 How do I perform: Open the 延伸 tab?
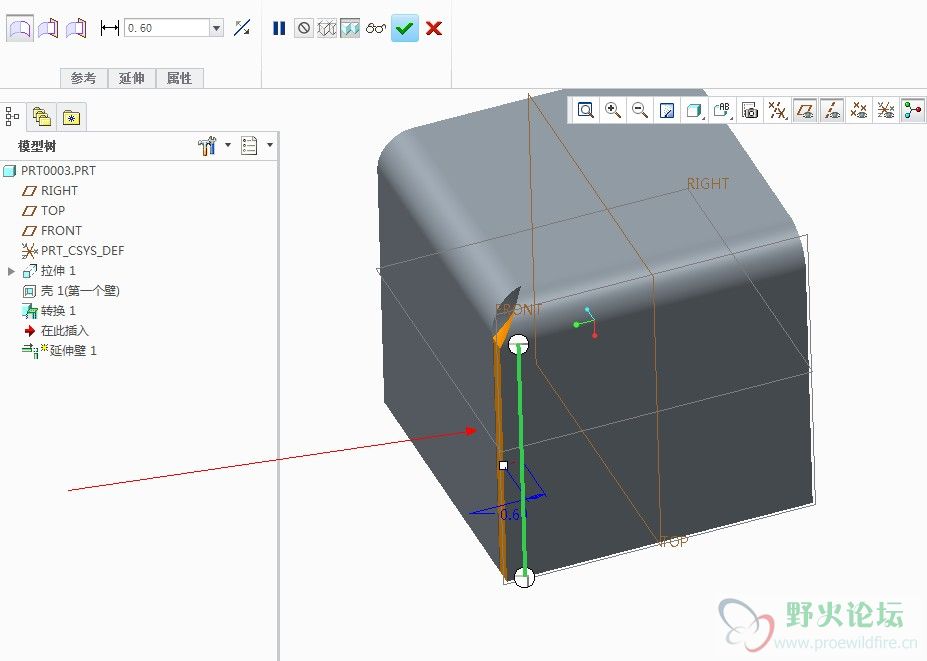(132, 78)
